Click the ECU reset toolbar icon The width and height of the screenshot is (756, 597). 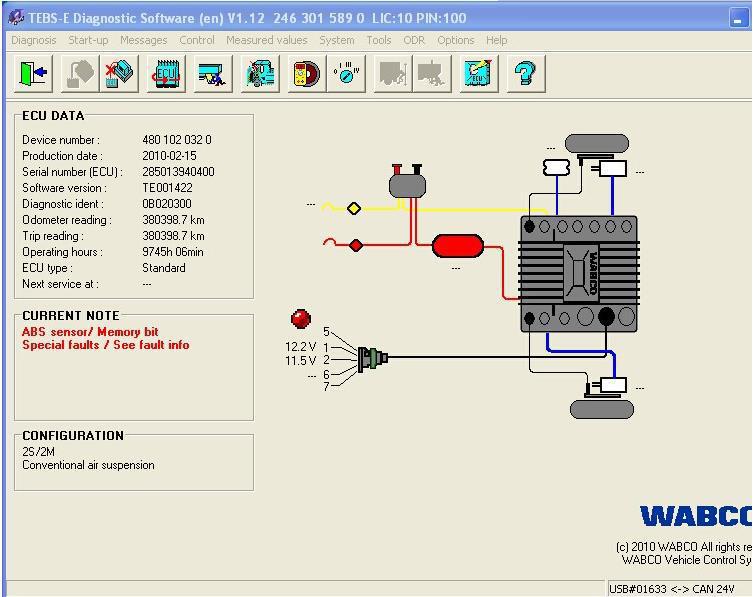coord(166,73)
